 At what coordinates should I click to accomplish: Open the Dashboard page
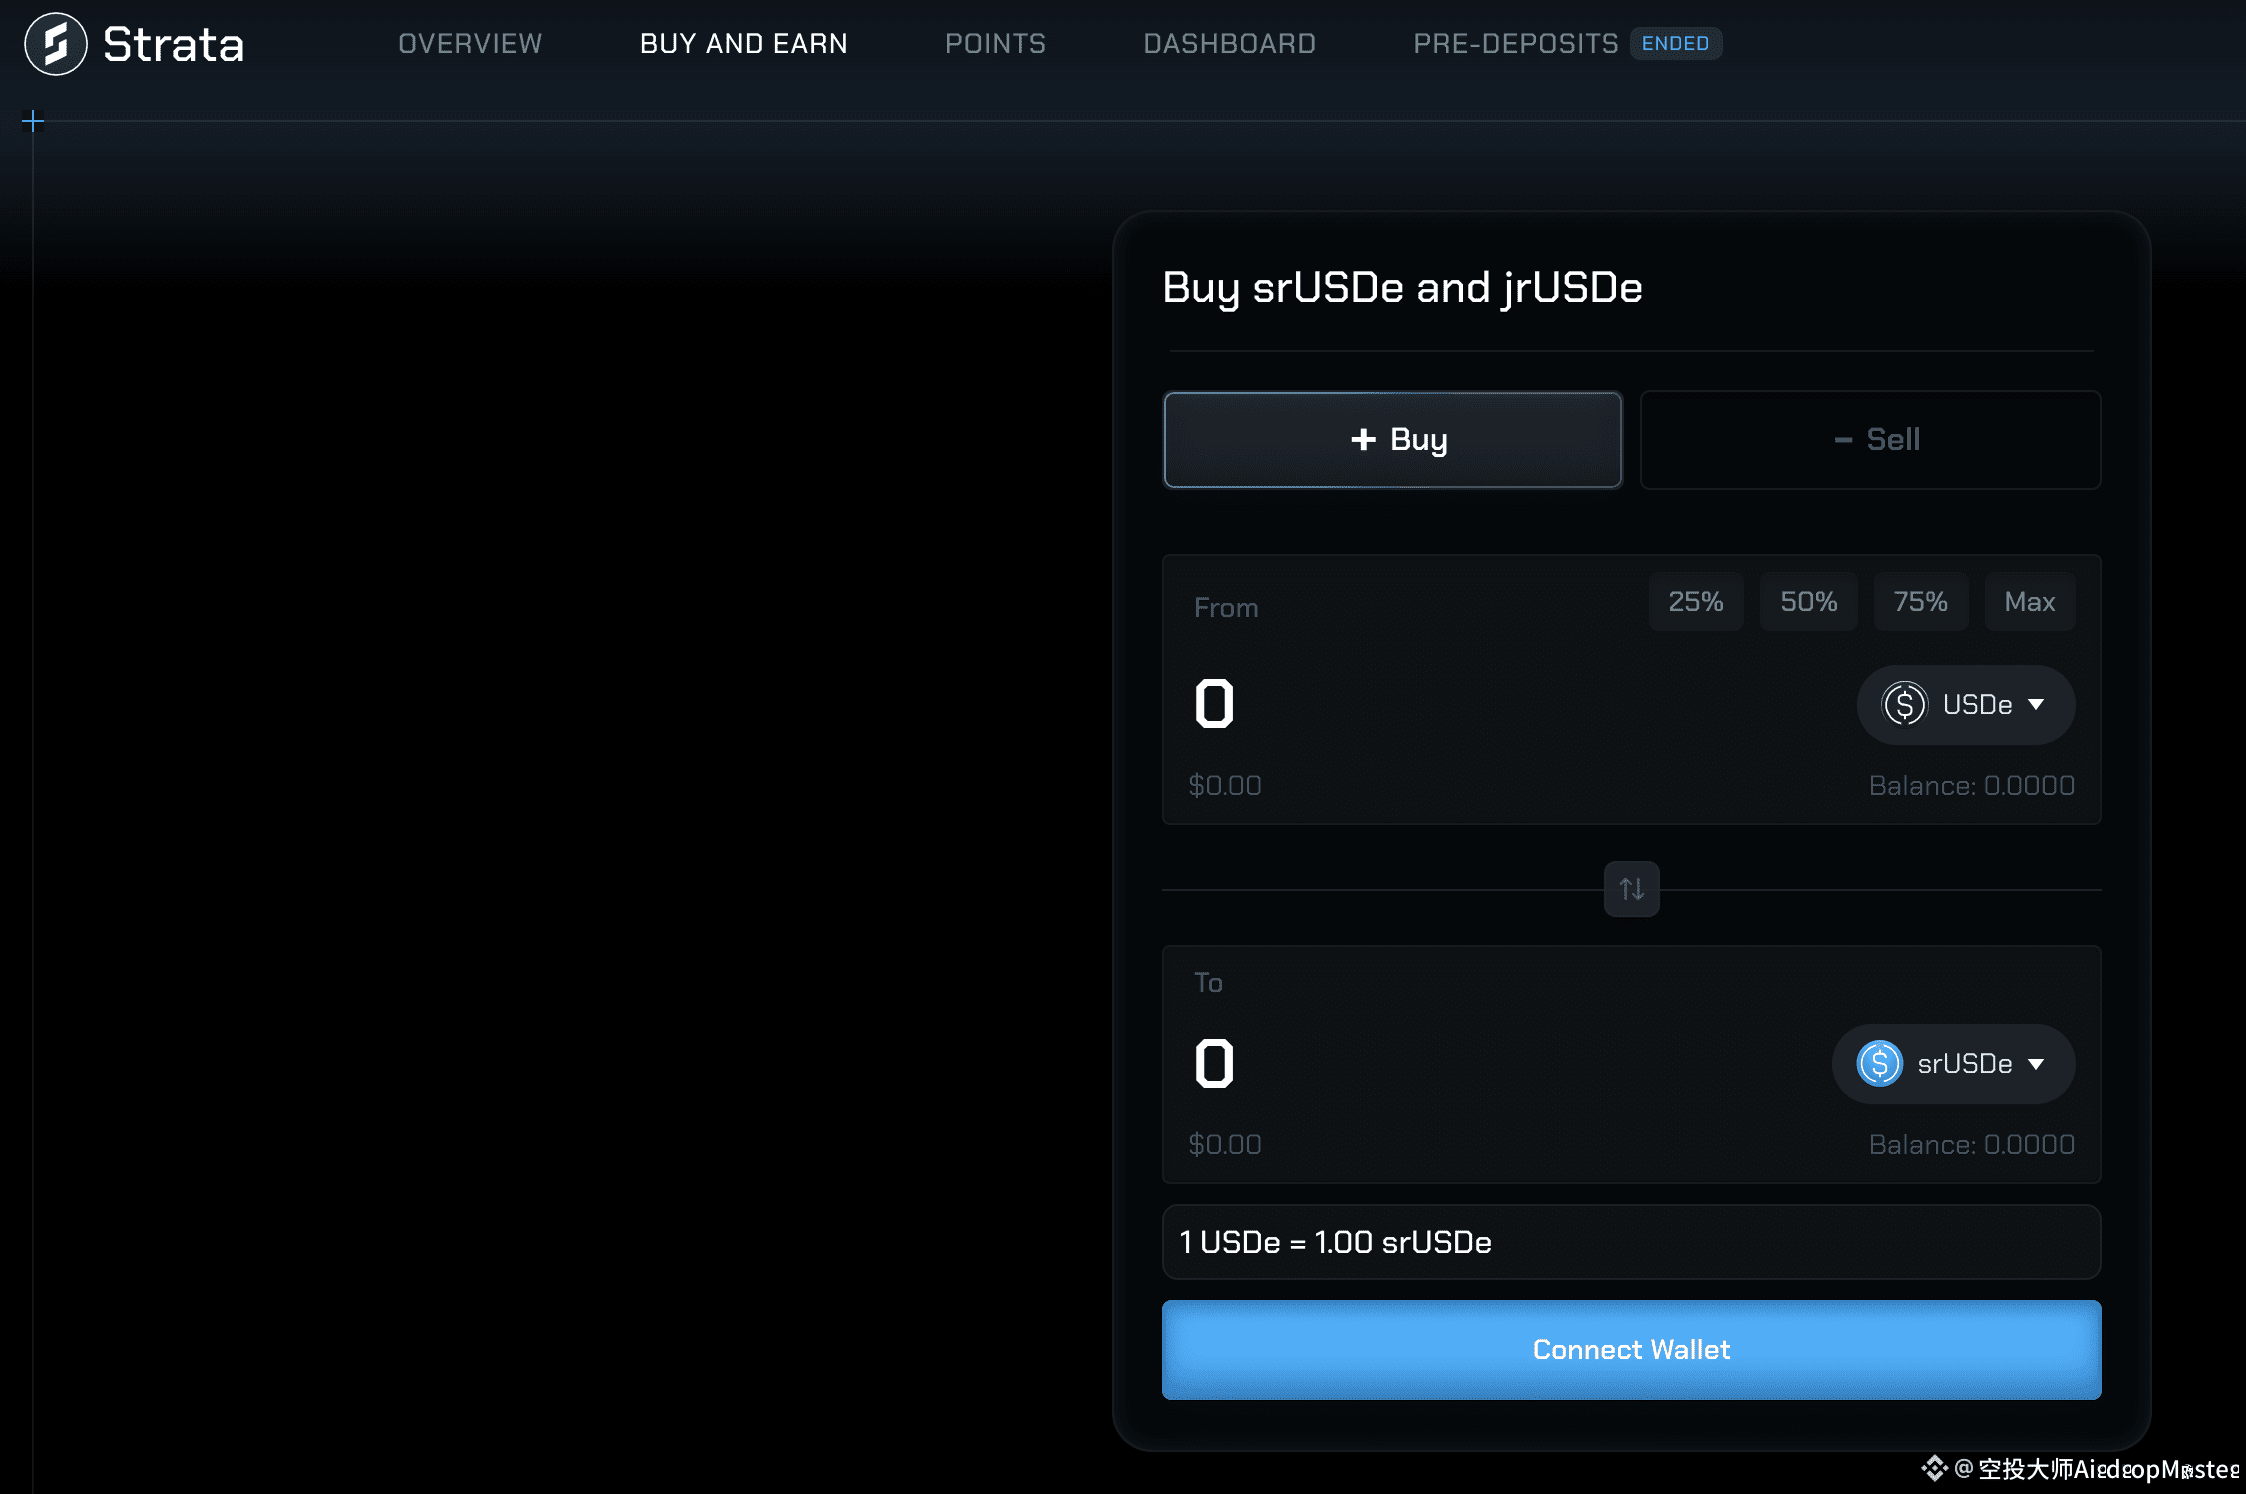[x=1229, y=44]
